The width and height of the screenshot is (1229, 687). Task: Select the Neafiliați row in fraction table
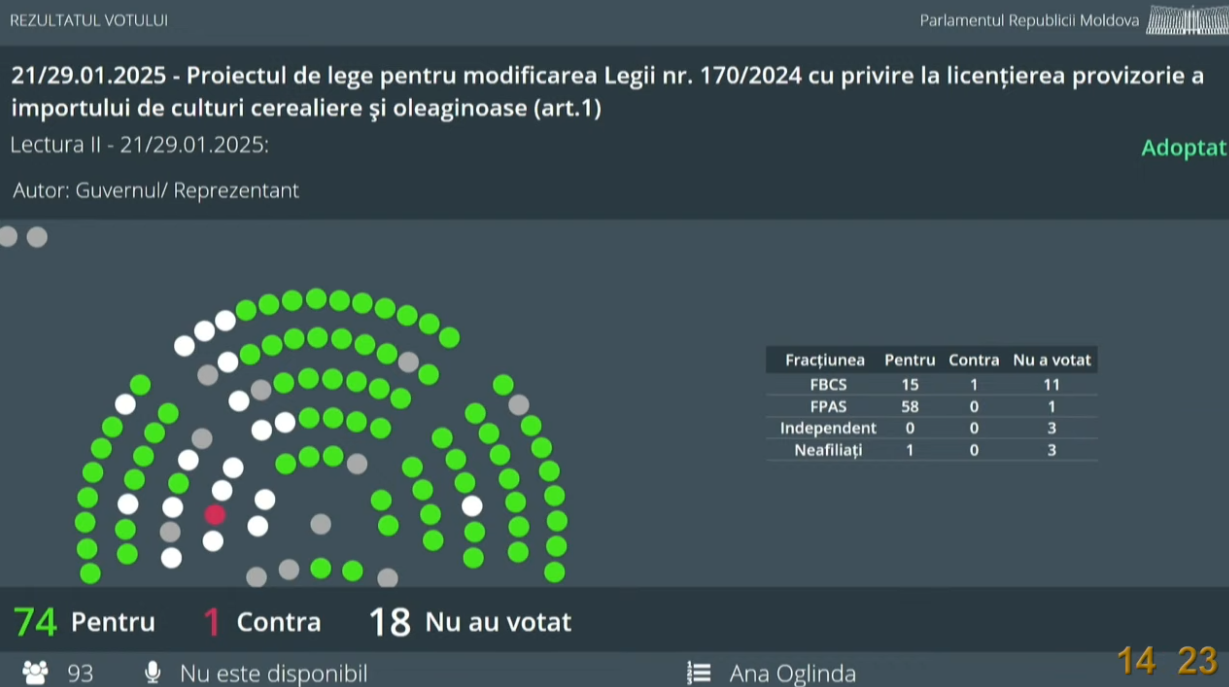[932, 450]
